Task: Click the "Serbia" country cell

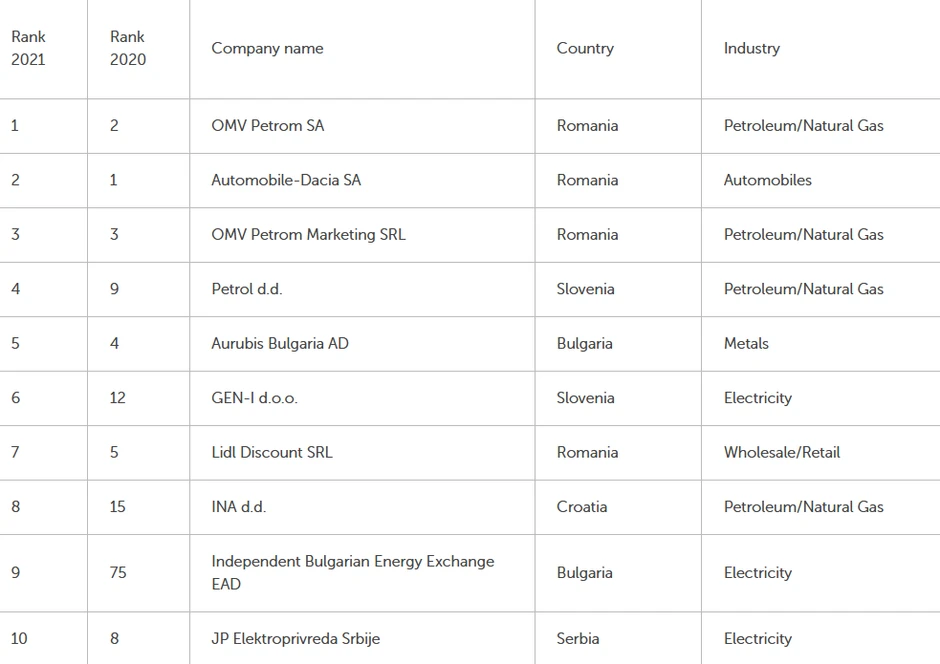Action: tap(578, 638)
